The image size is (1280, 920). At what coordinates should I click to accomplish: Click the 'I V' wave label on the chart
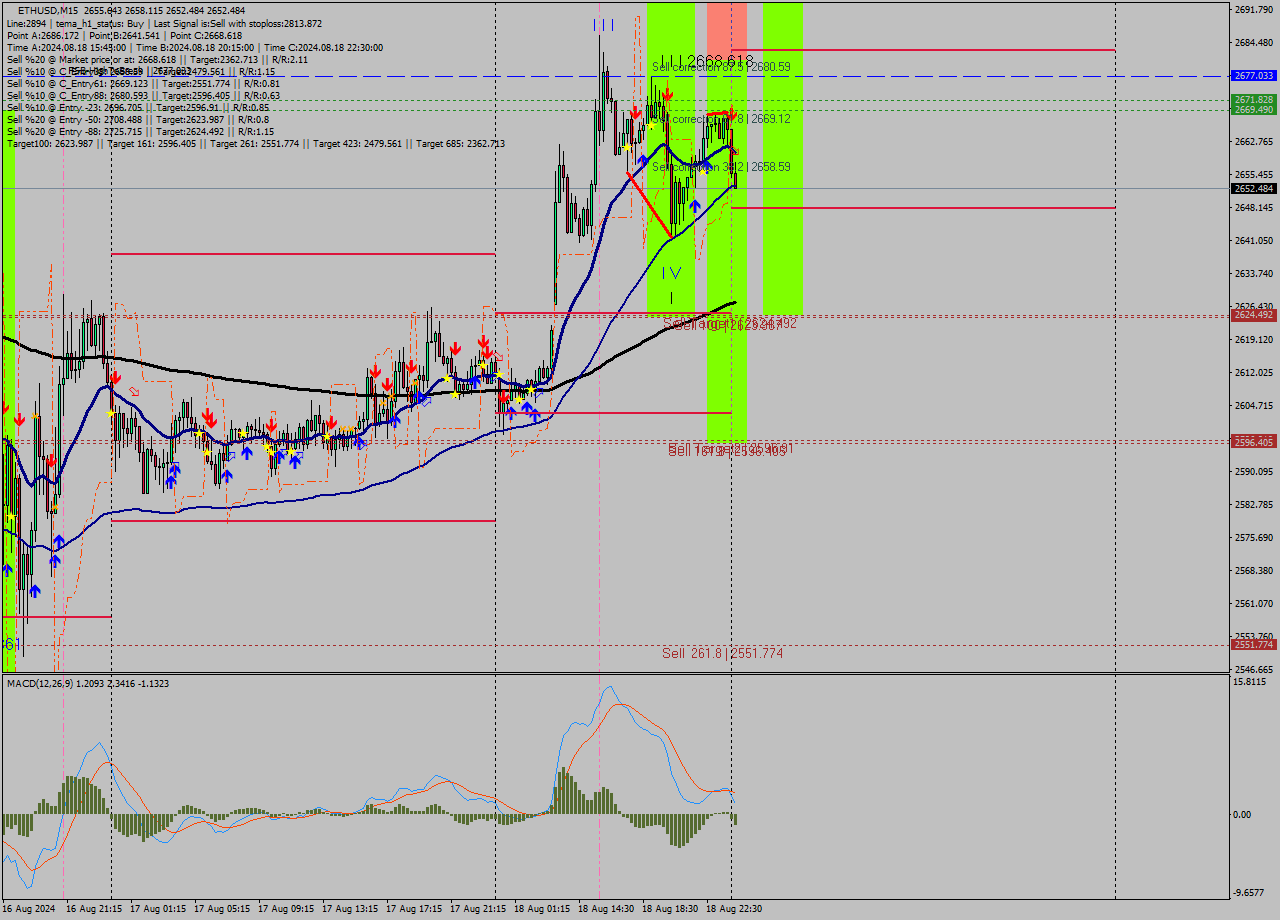pos(671,272)
